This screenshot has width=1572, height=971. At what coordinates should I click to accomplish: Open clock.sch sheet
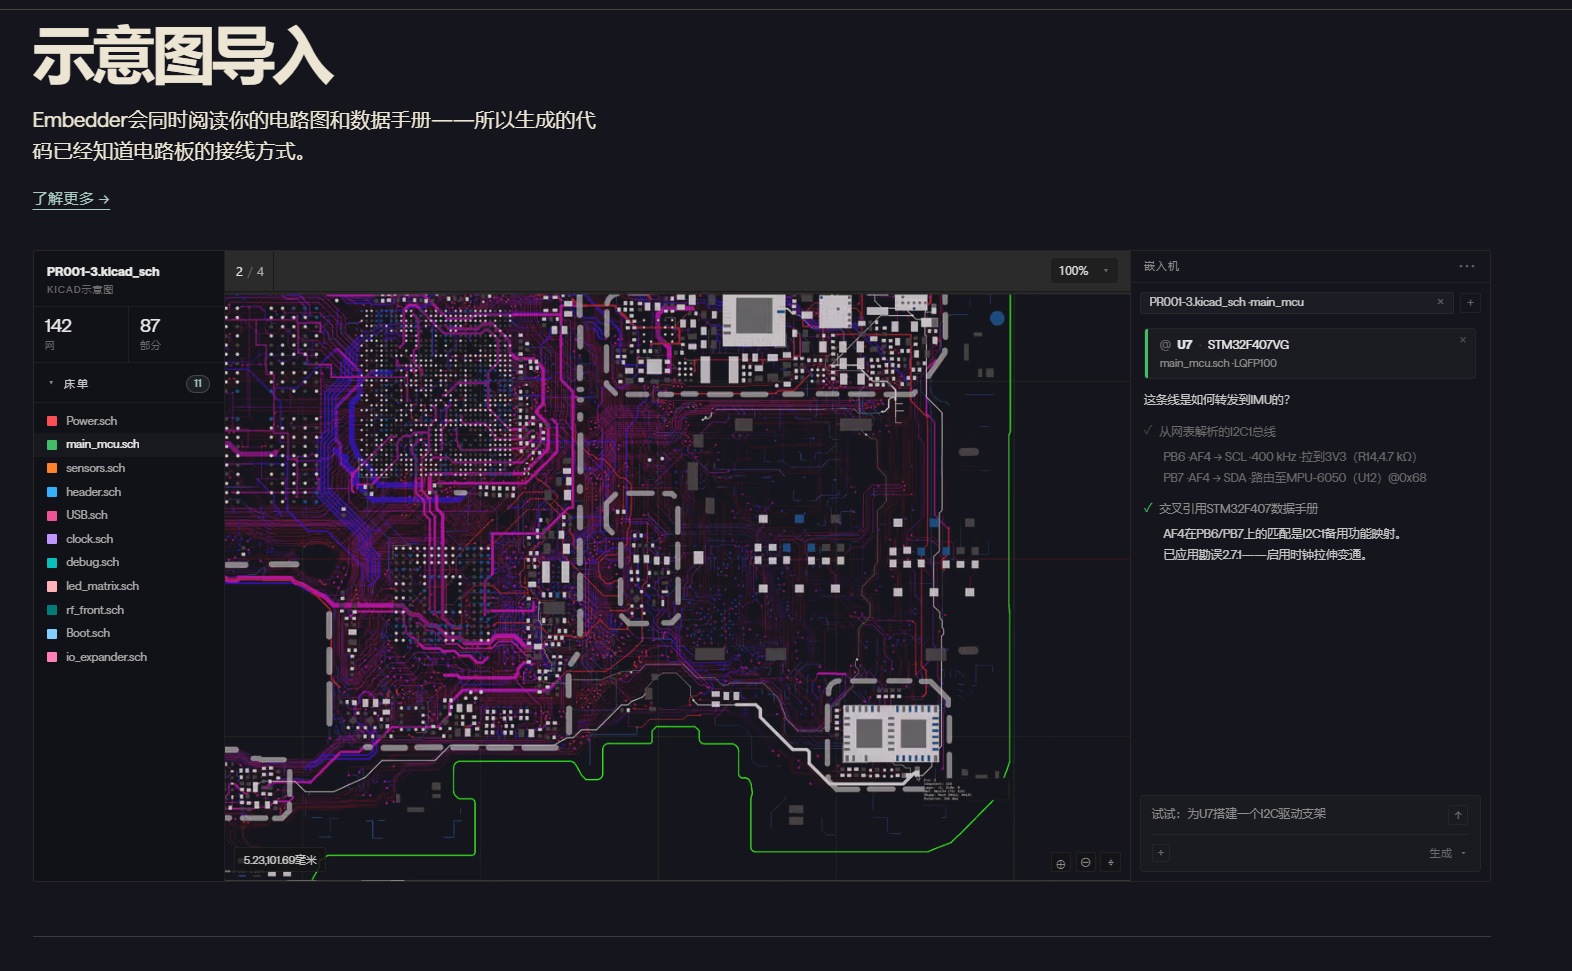[x=89, y=539]
